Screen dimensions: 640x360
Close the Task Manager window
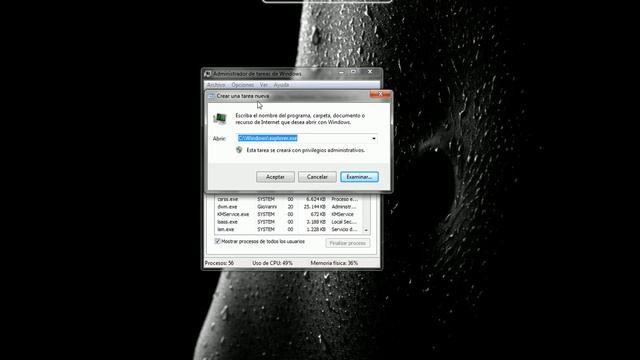click(x=370, y=72)
